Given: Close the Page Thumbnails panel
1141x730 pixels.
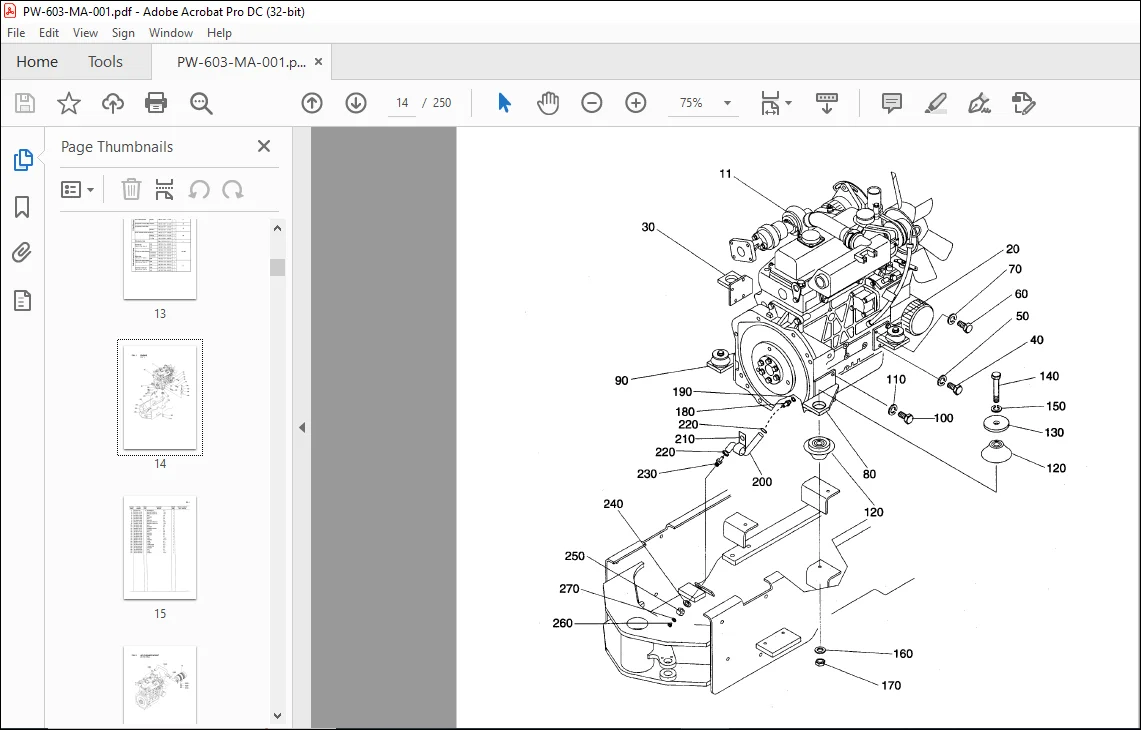Looking at the screenshot, I should pyautogui.click(x=264, y=146).
